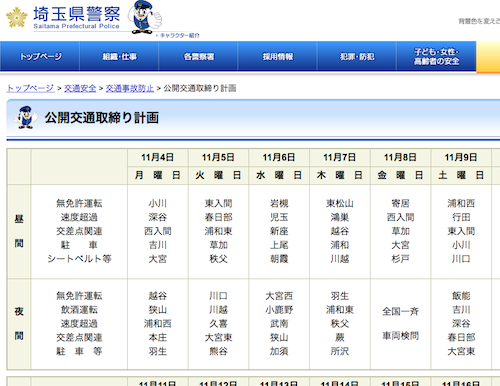Open the 採用情報 navigation tab
The width and height of the screenshot is (500, 386).
click(278, 56)
